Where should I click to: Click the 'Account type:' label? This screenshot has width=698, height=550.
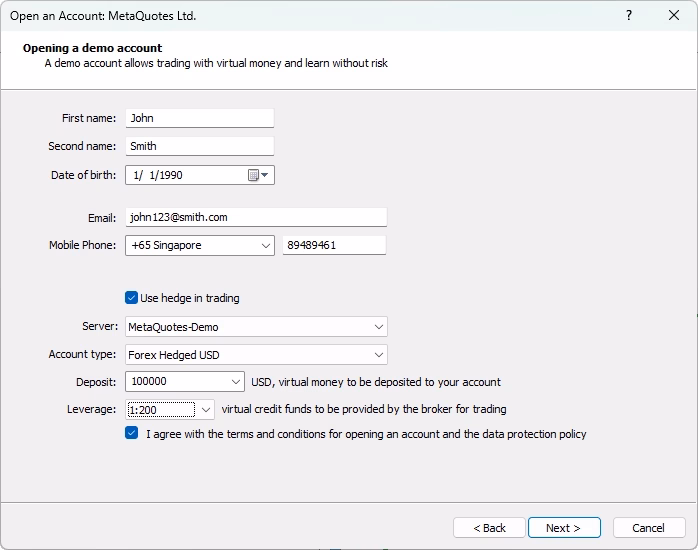click(x=82, y=354)
